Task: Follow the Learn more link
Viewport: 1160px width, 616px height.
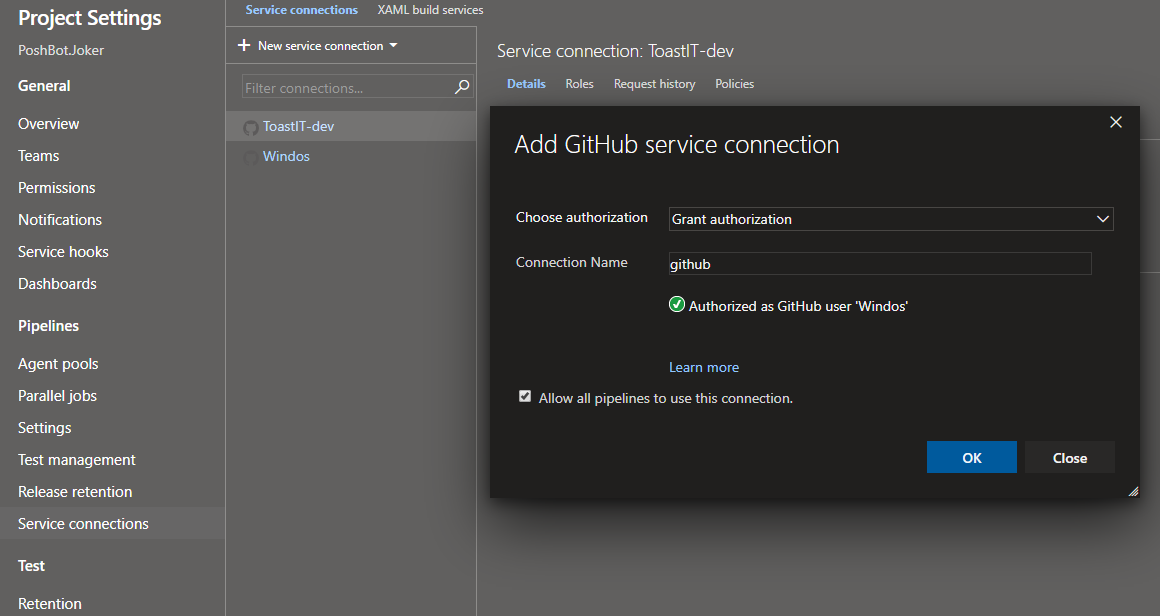Action: pyautogui.click(x=704, y=368)
